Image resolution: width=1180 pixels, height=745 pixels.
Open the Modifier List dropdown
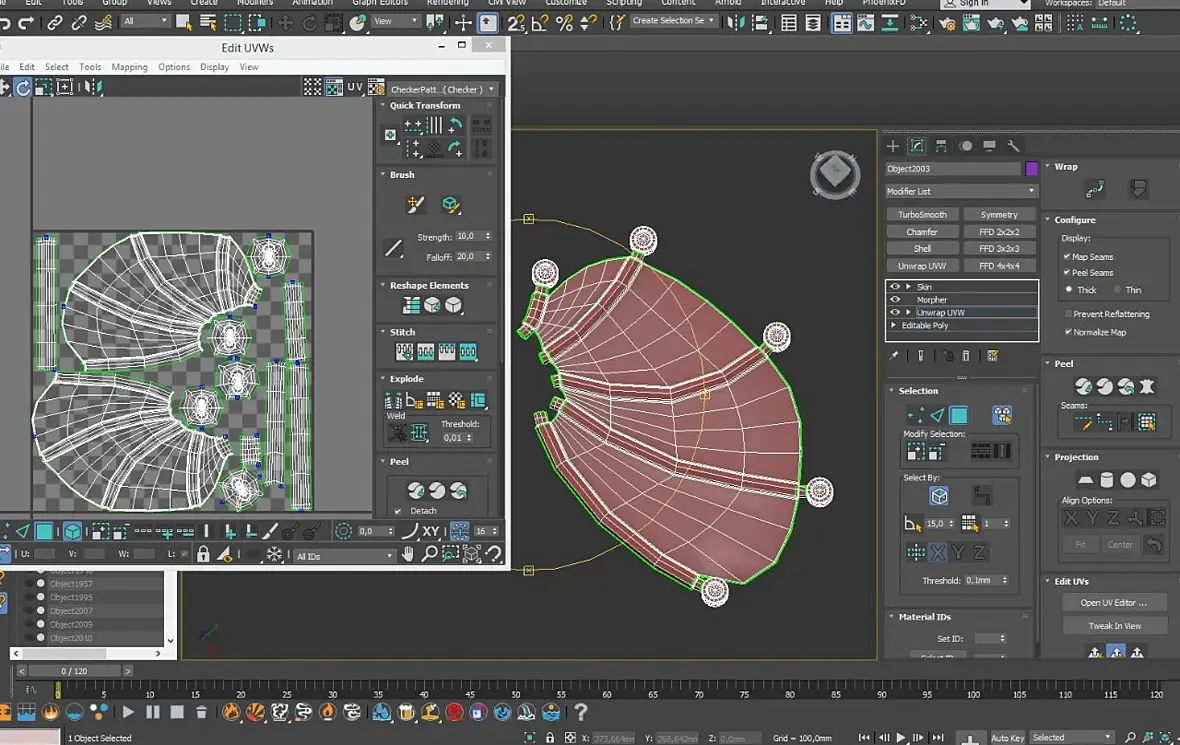pyautogui.click(x=961, y=191)
